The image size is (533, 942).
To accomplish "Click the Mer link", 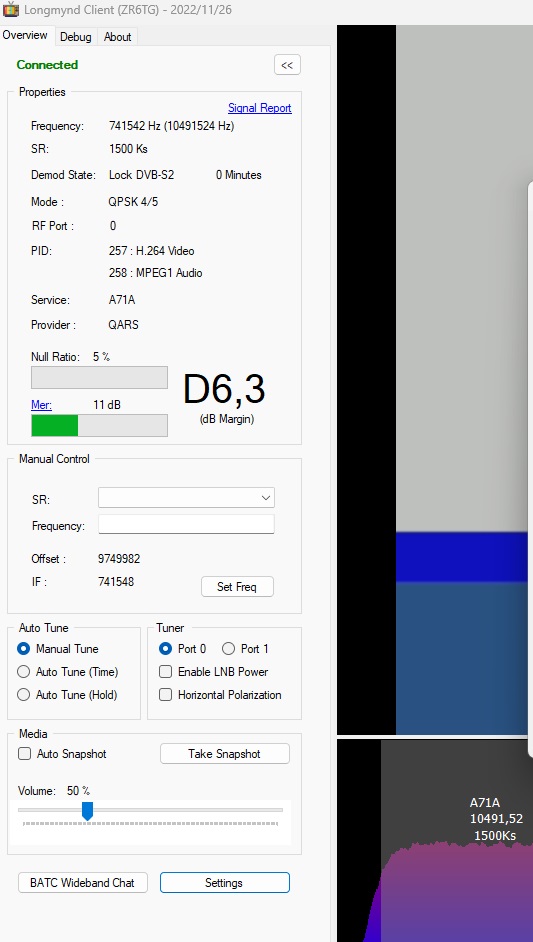I will click(41, 405).
